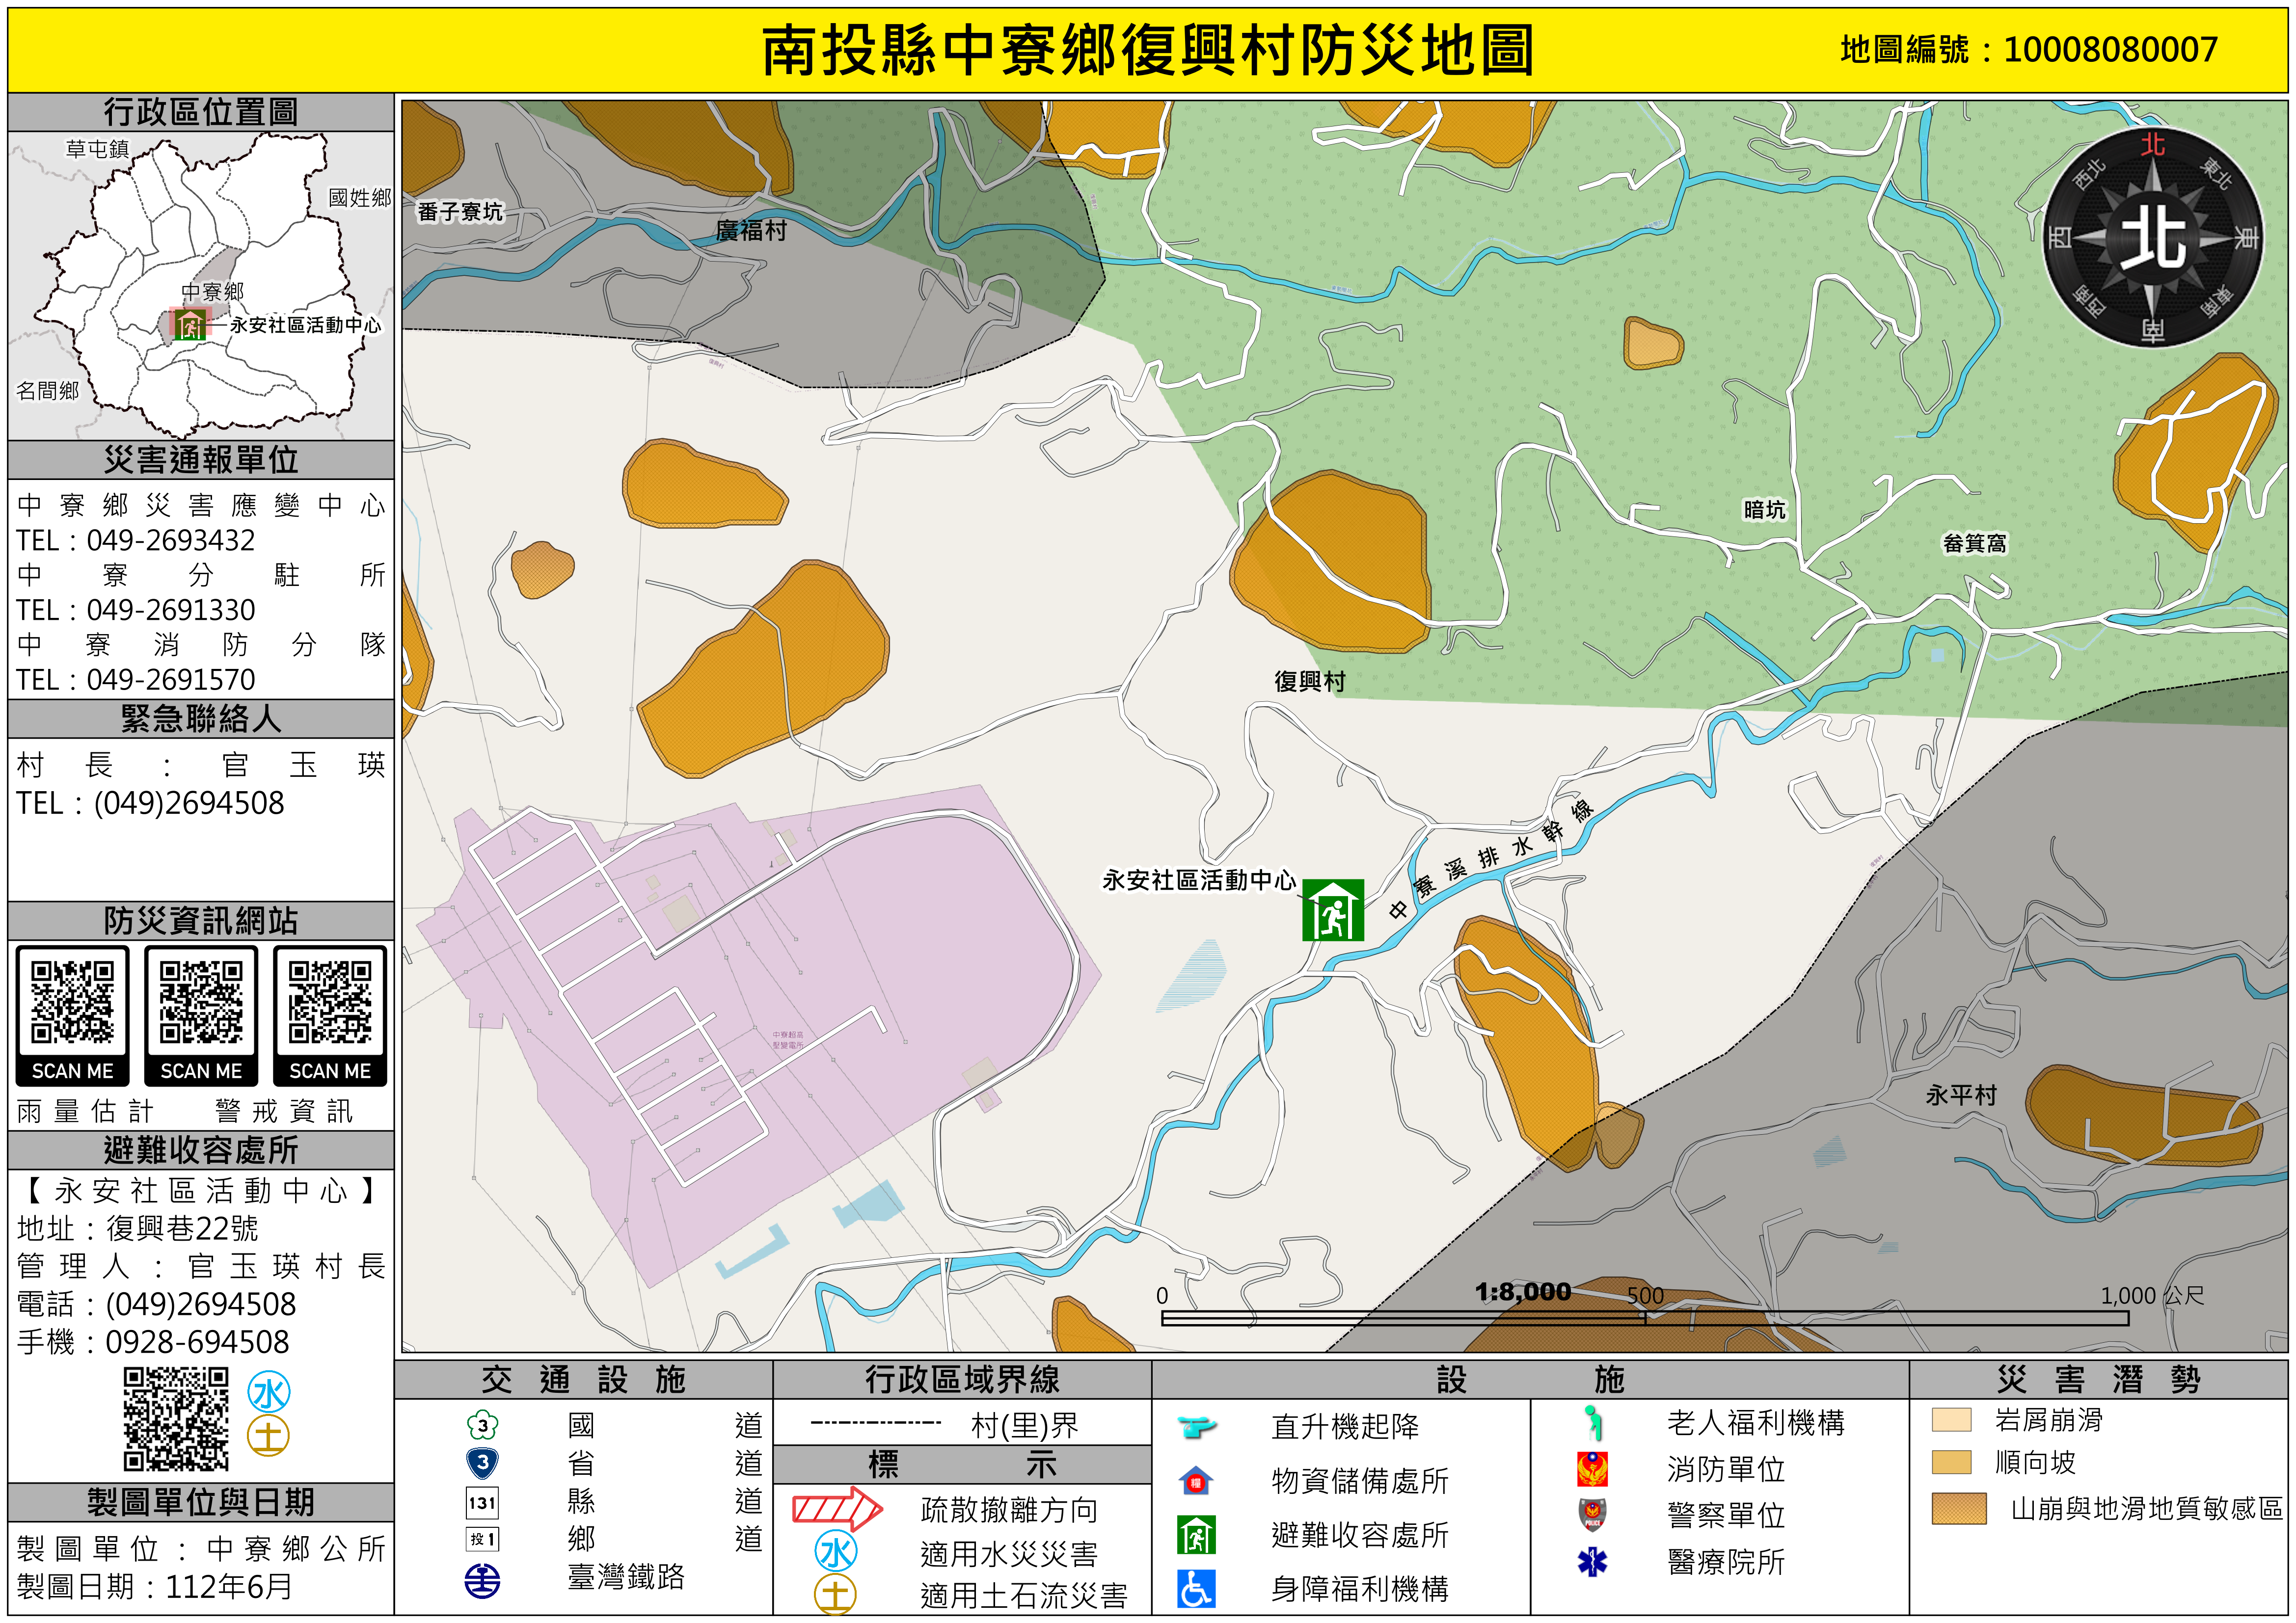
Task: Click the national highway 3 flower icon
Action: (x=482, y=1425)
